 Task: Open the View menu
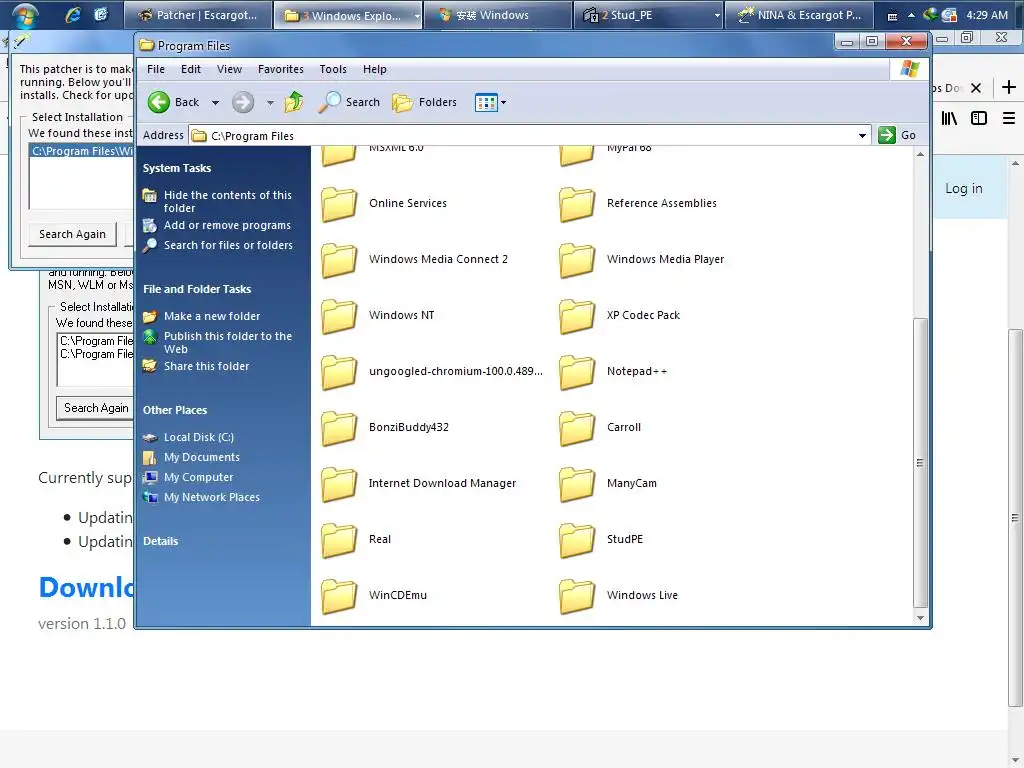pos(229,69)
